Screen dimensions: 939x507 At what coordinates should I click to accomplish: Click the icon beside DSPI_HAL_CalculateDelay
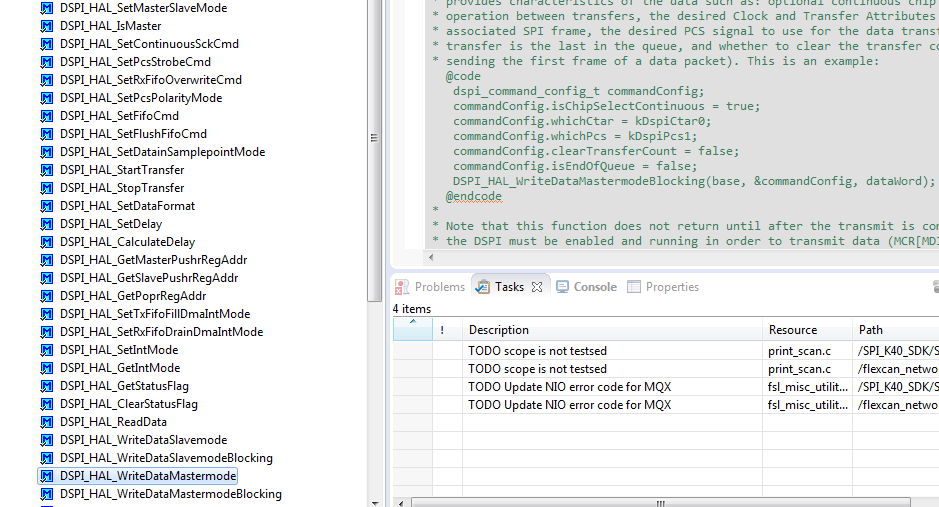[x=46, y=242]
